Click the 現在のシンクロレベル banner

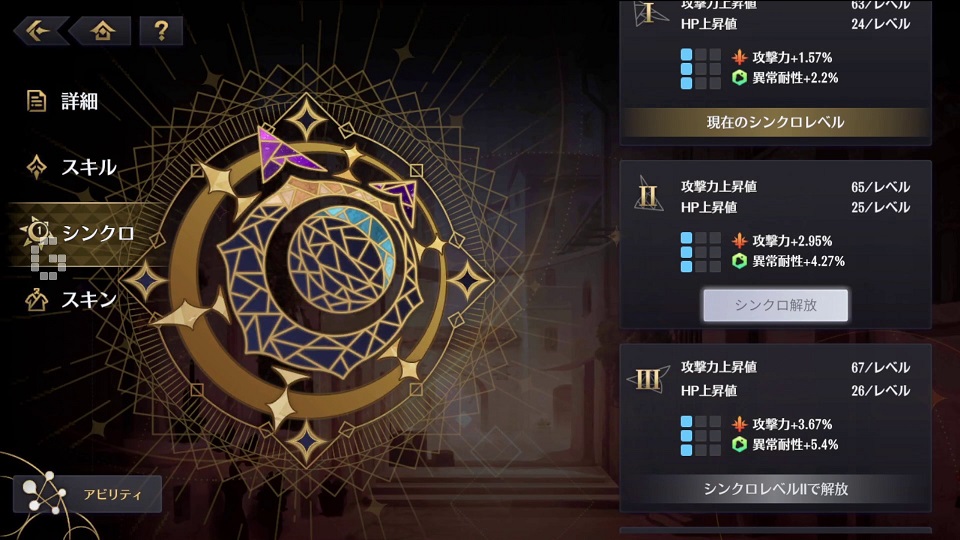tap(775, 122)
